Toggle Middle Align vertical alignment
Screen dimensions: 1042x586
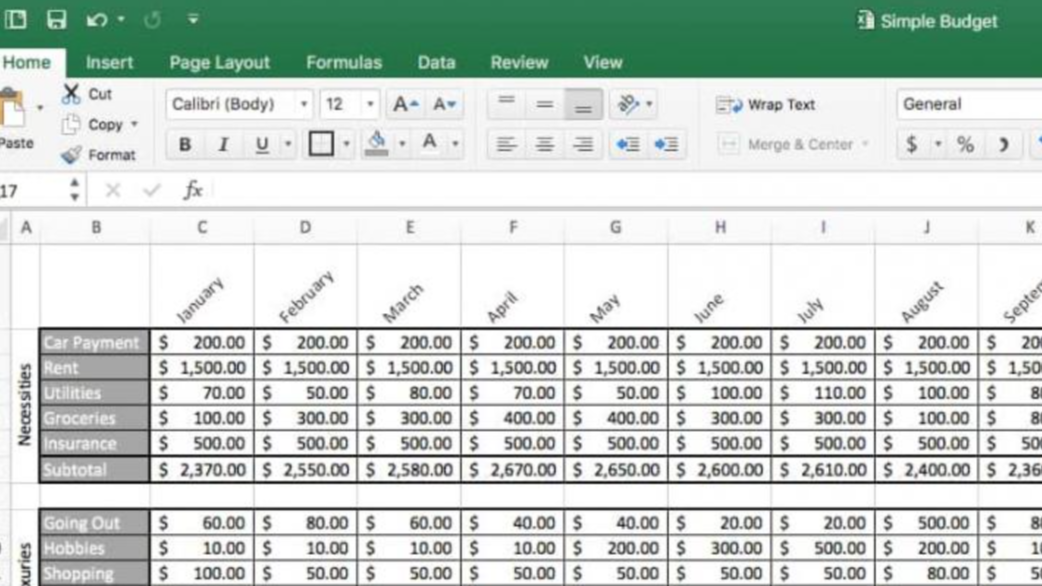pyautogui.click(x=545, y=104)
